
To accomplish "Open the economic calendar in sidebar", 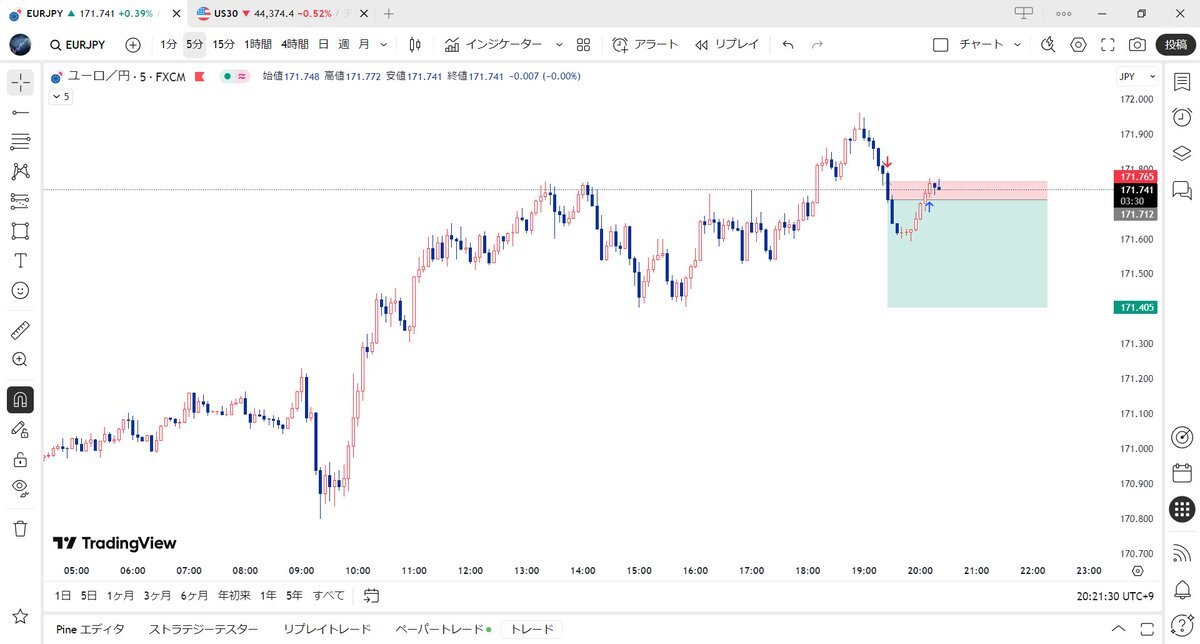I will pos(1181,473).
